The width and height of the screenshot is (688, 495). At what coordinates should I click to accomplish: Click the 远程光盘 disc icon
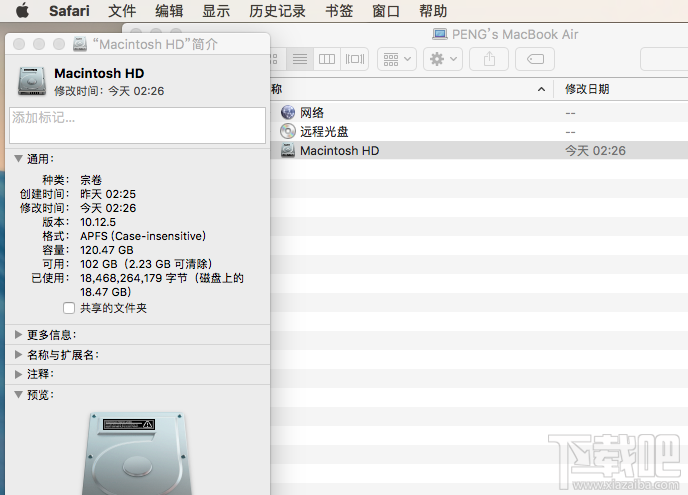(x=288, y=131)
